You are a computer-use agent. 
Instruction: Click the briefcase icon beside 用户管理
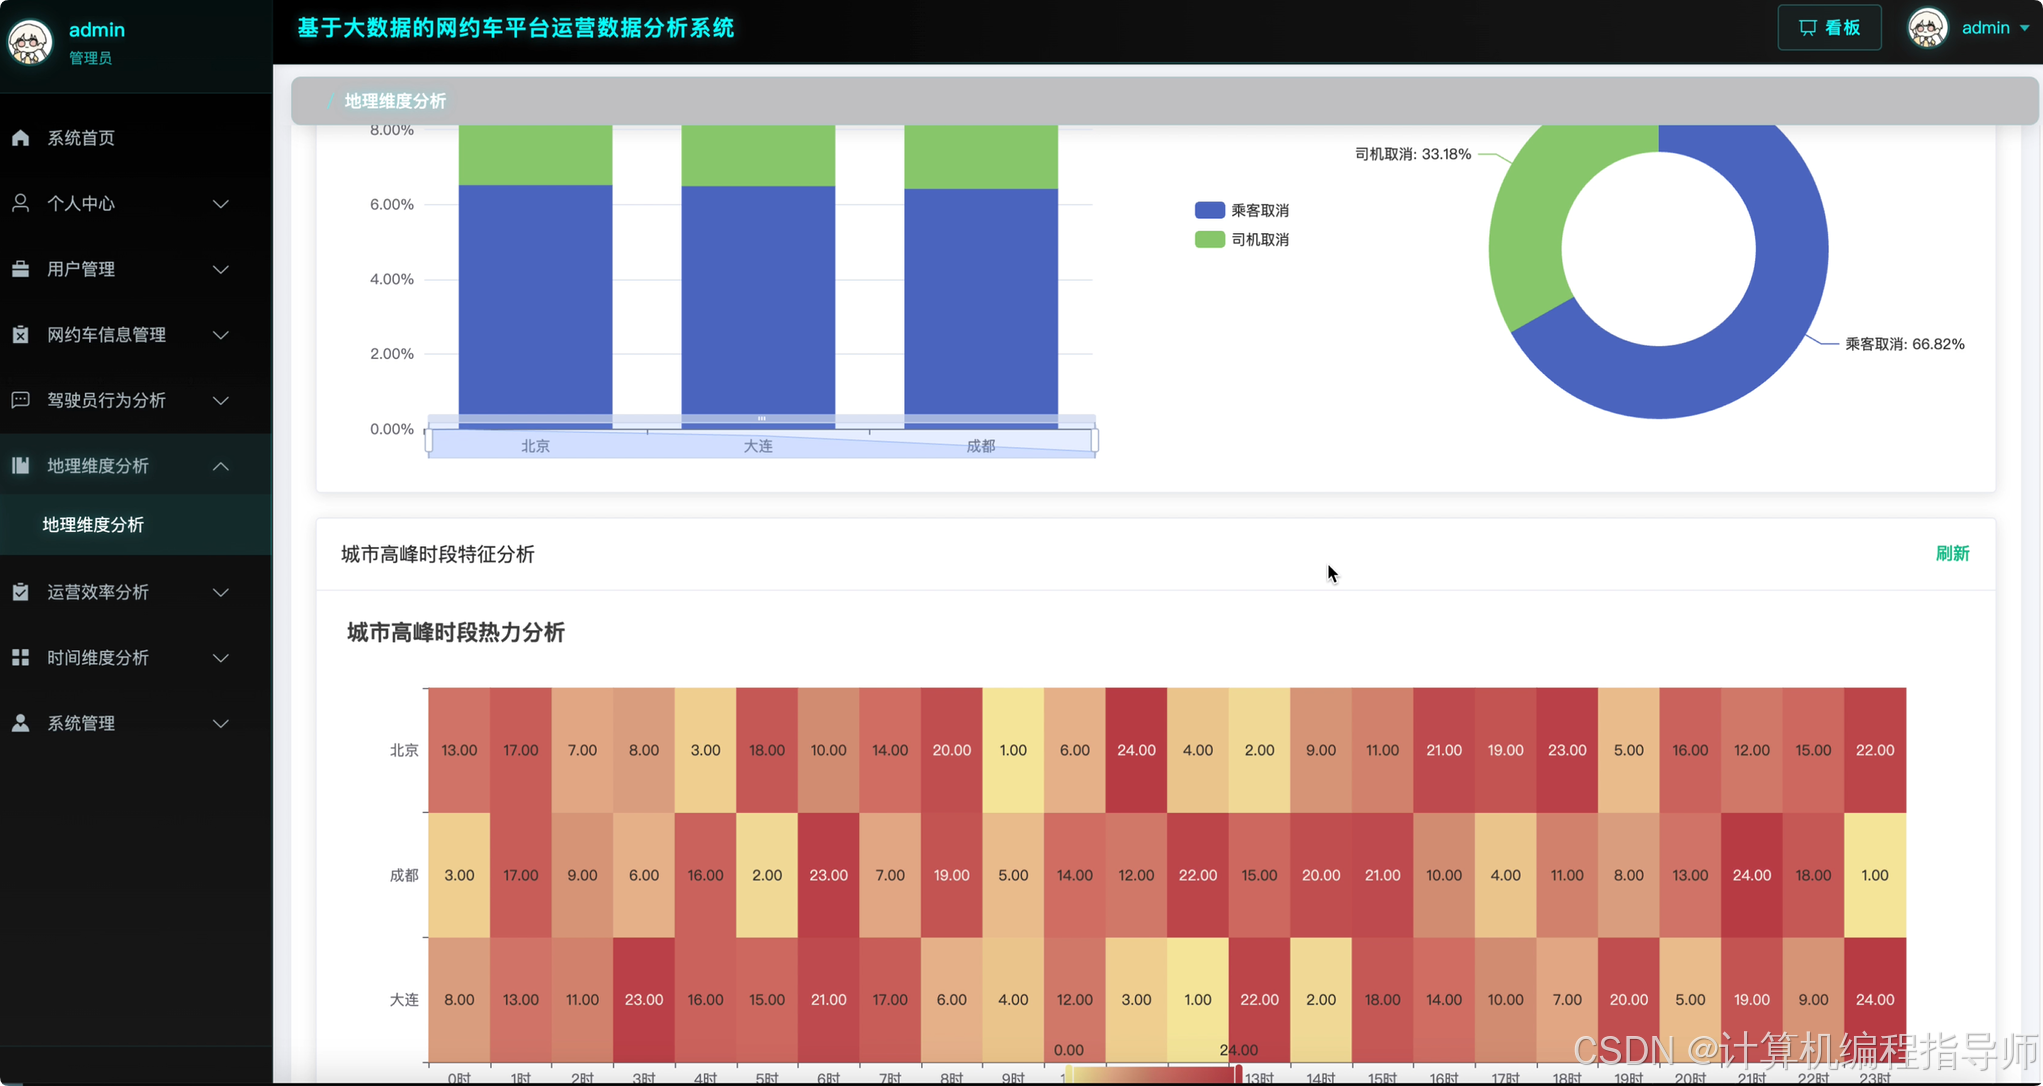[20, 269]
